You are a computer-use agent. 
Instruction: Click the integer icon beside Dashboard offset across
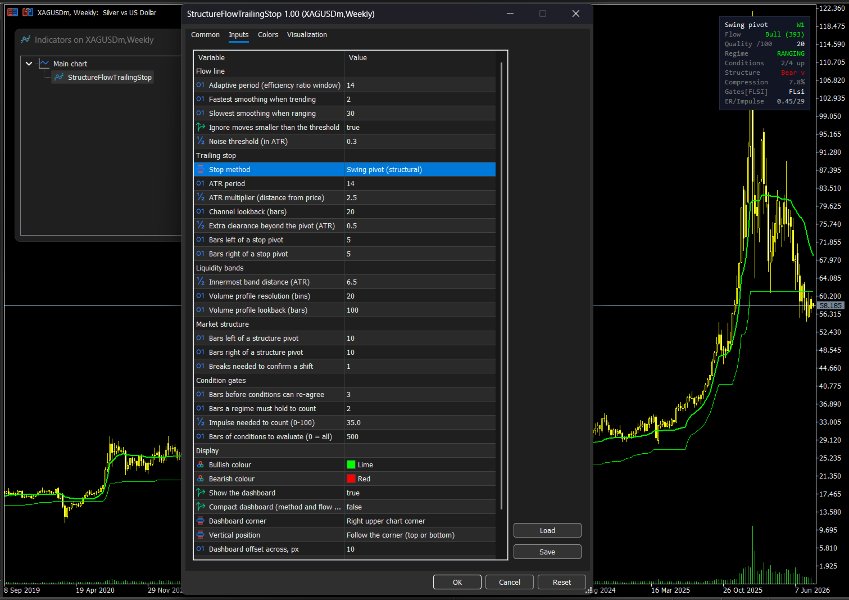tap(201, 549)
